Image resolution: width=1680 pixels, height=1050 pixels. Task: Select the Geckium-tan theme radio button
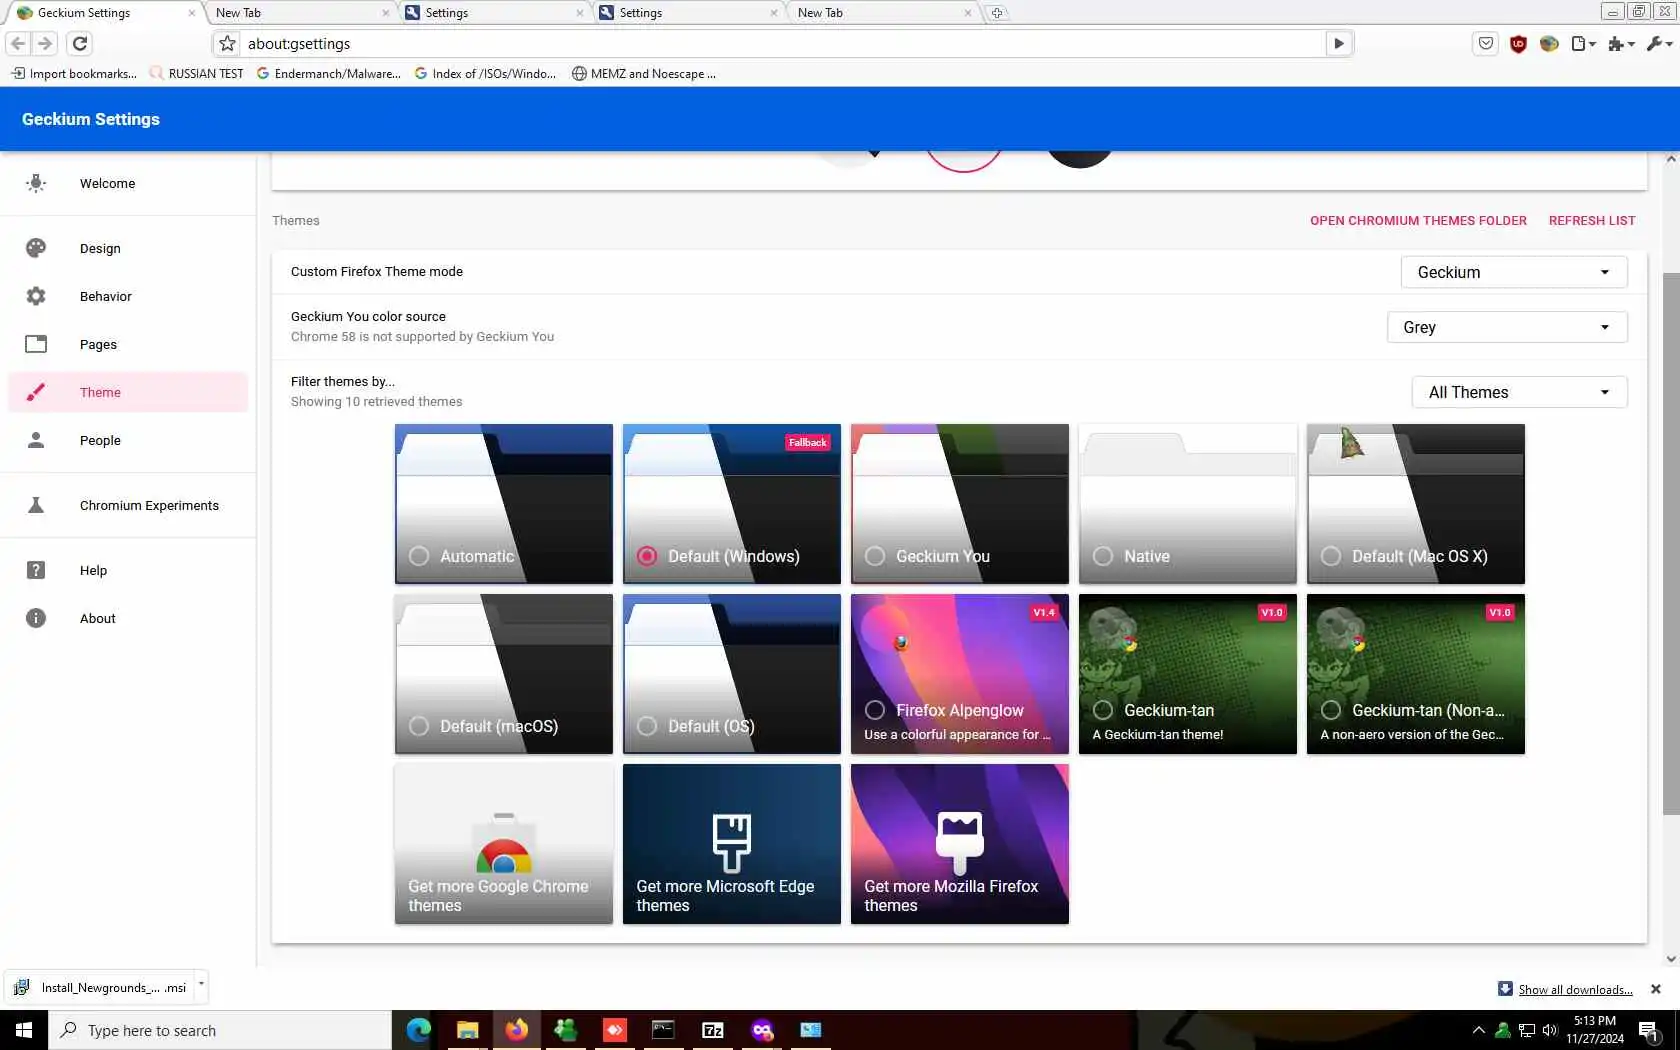[1103, 710]
